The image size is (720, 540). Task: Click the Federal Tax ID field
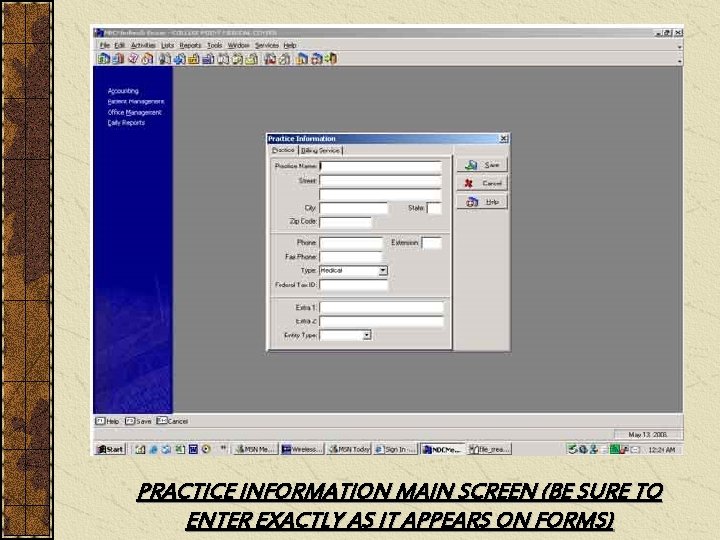[354, 285]
